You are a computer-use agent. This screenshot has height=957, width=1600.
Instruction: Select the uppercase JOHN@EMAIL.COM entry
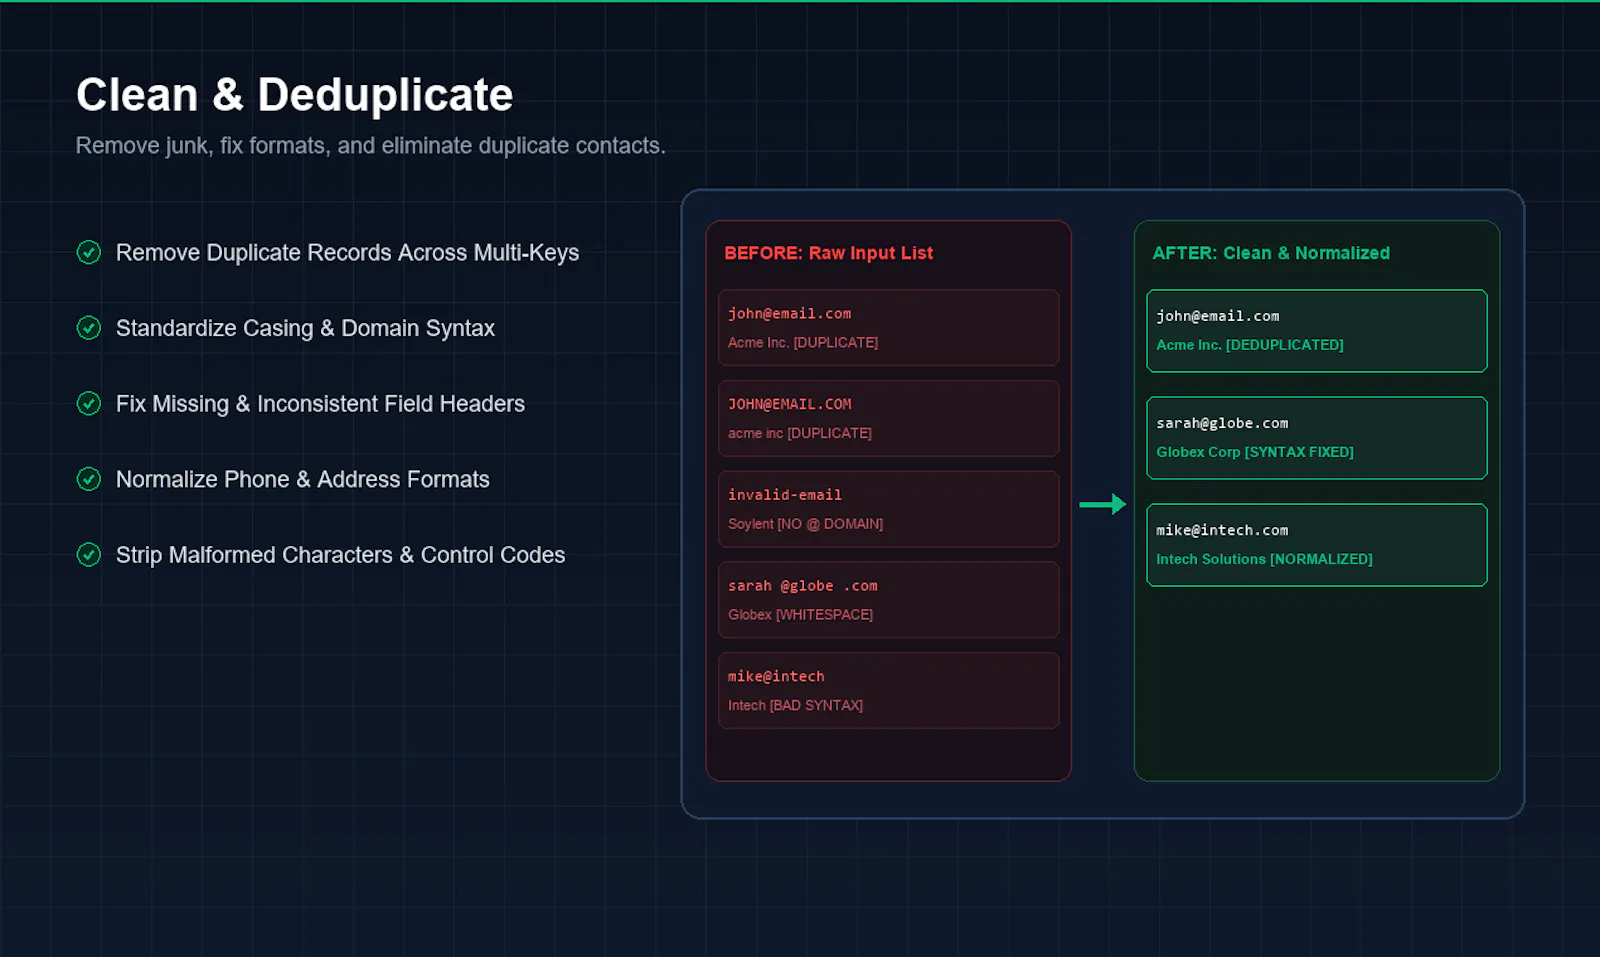790,405
